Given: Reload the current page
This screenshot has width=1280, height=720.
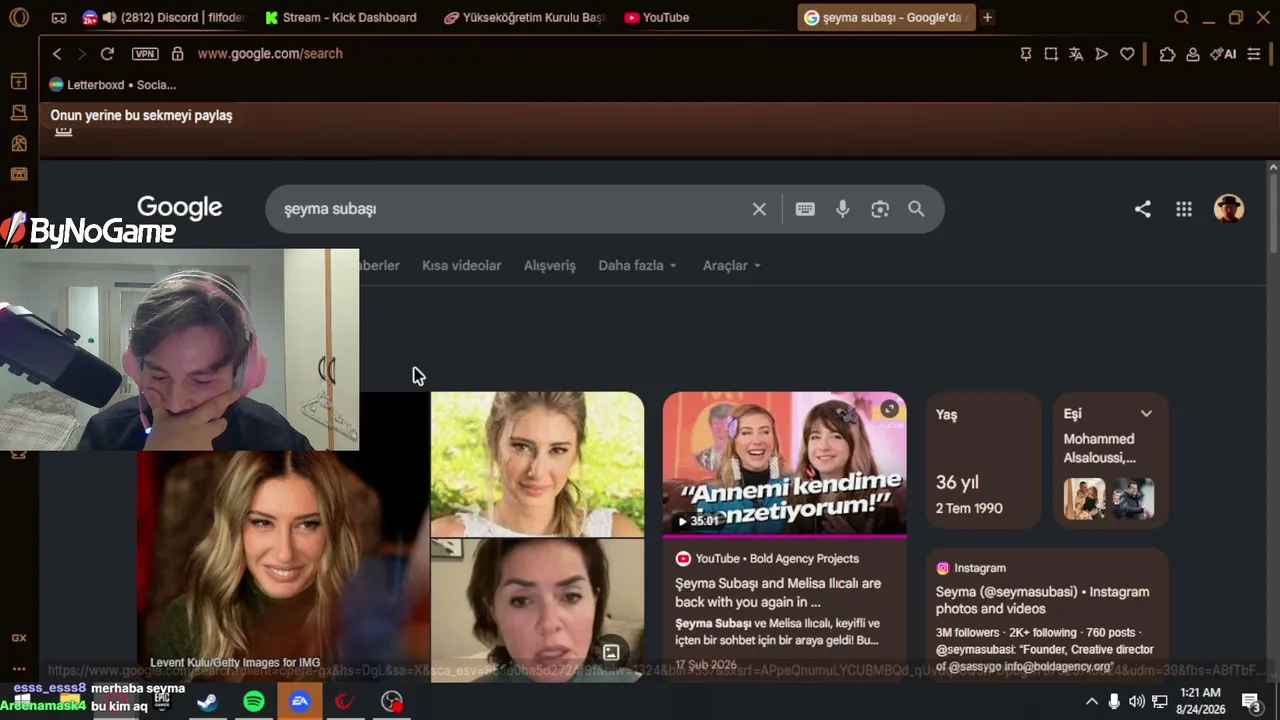Looking at the screenshot, I should click(107, 54).
